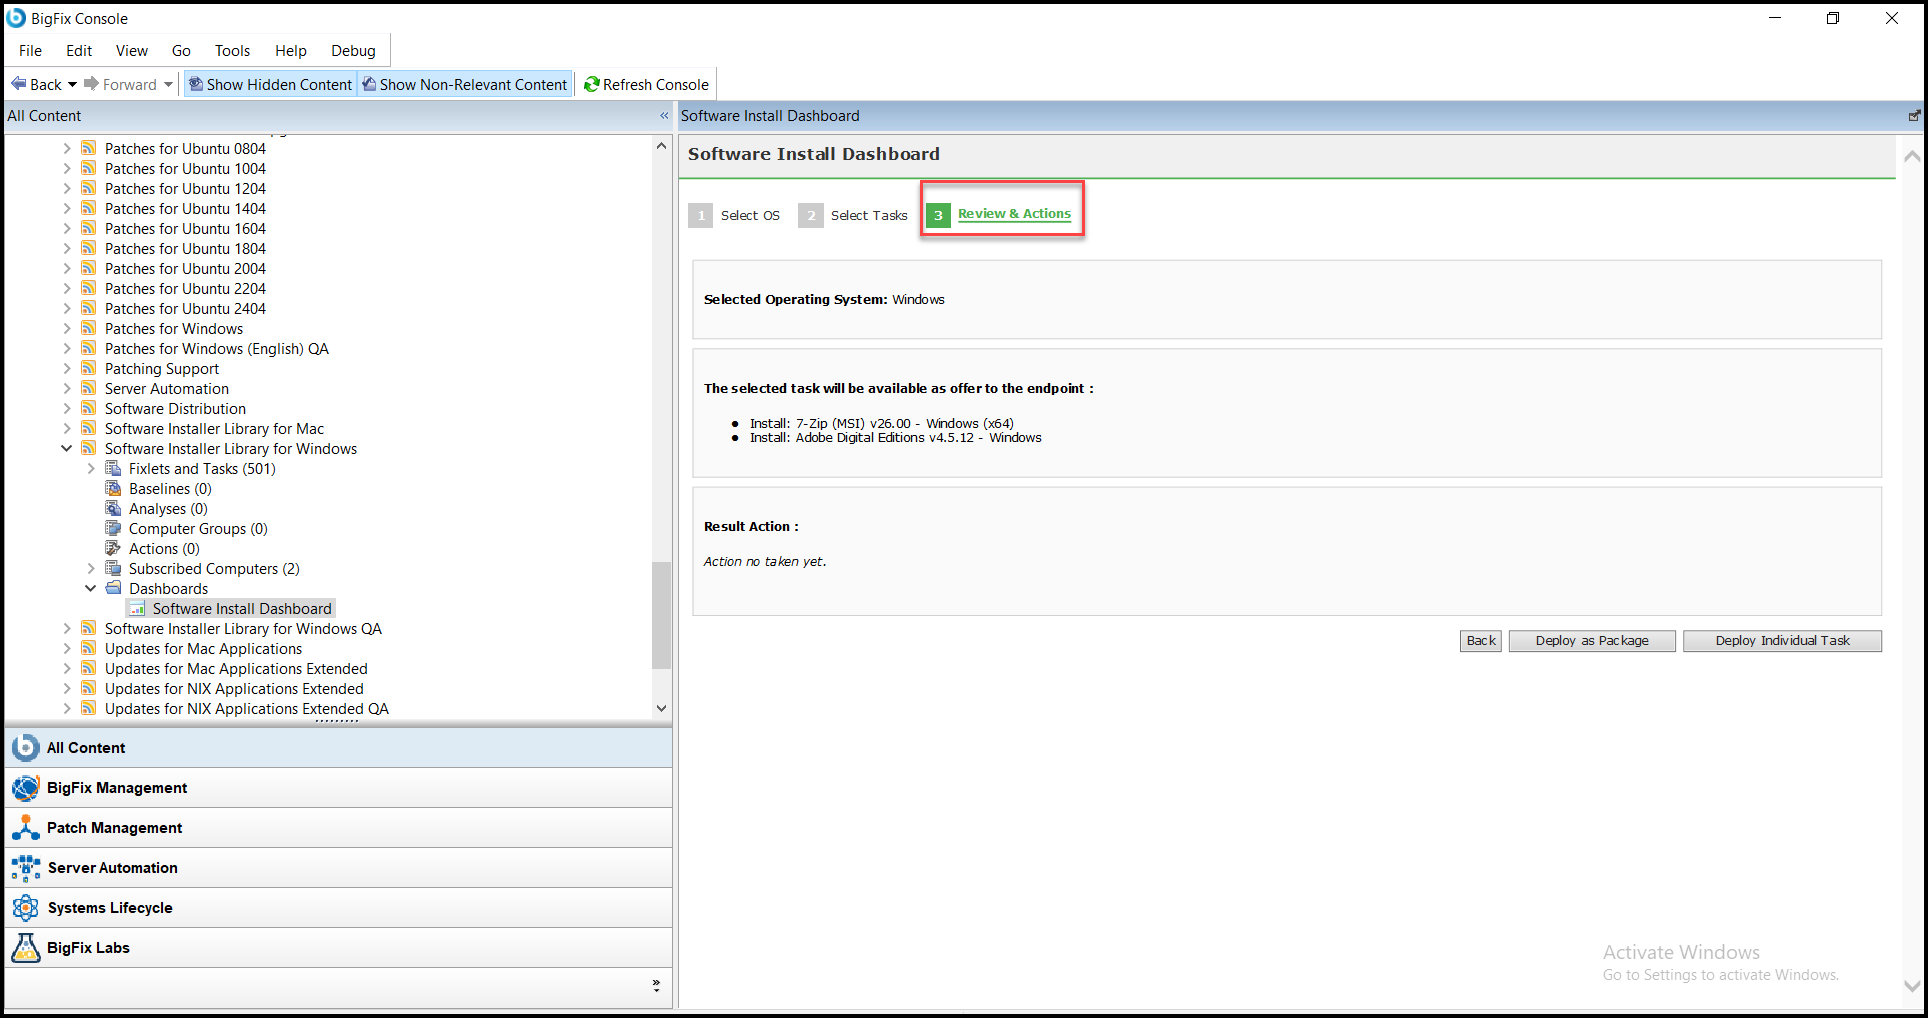Image resolution: width=1928 pixels, height=1018 pixels.
Task: Select Patches for Windows (English) QA
Action: (217, 348)
